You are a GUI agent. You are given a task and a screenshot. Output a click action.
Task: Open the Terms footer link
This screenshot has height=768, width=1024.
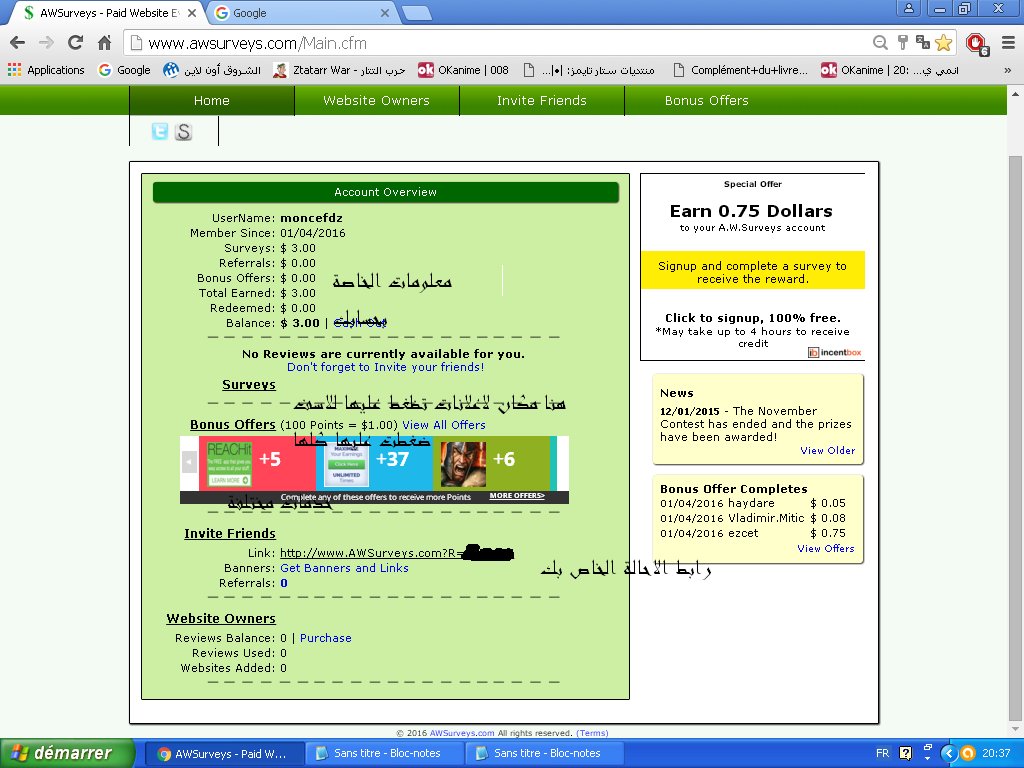(x=592, y=733)
